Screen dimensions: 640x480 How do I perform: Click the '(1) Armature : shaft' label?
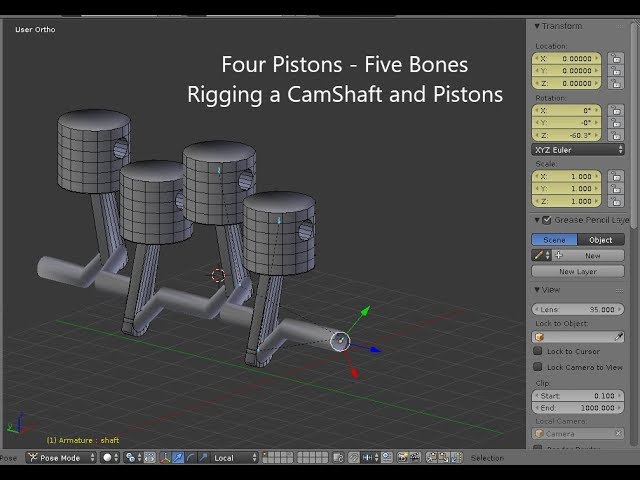[x=83, y=440]
